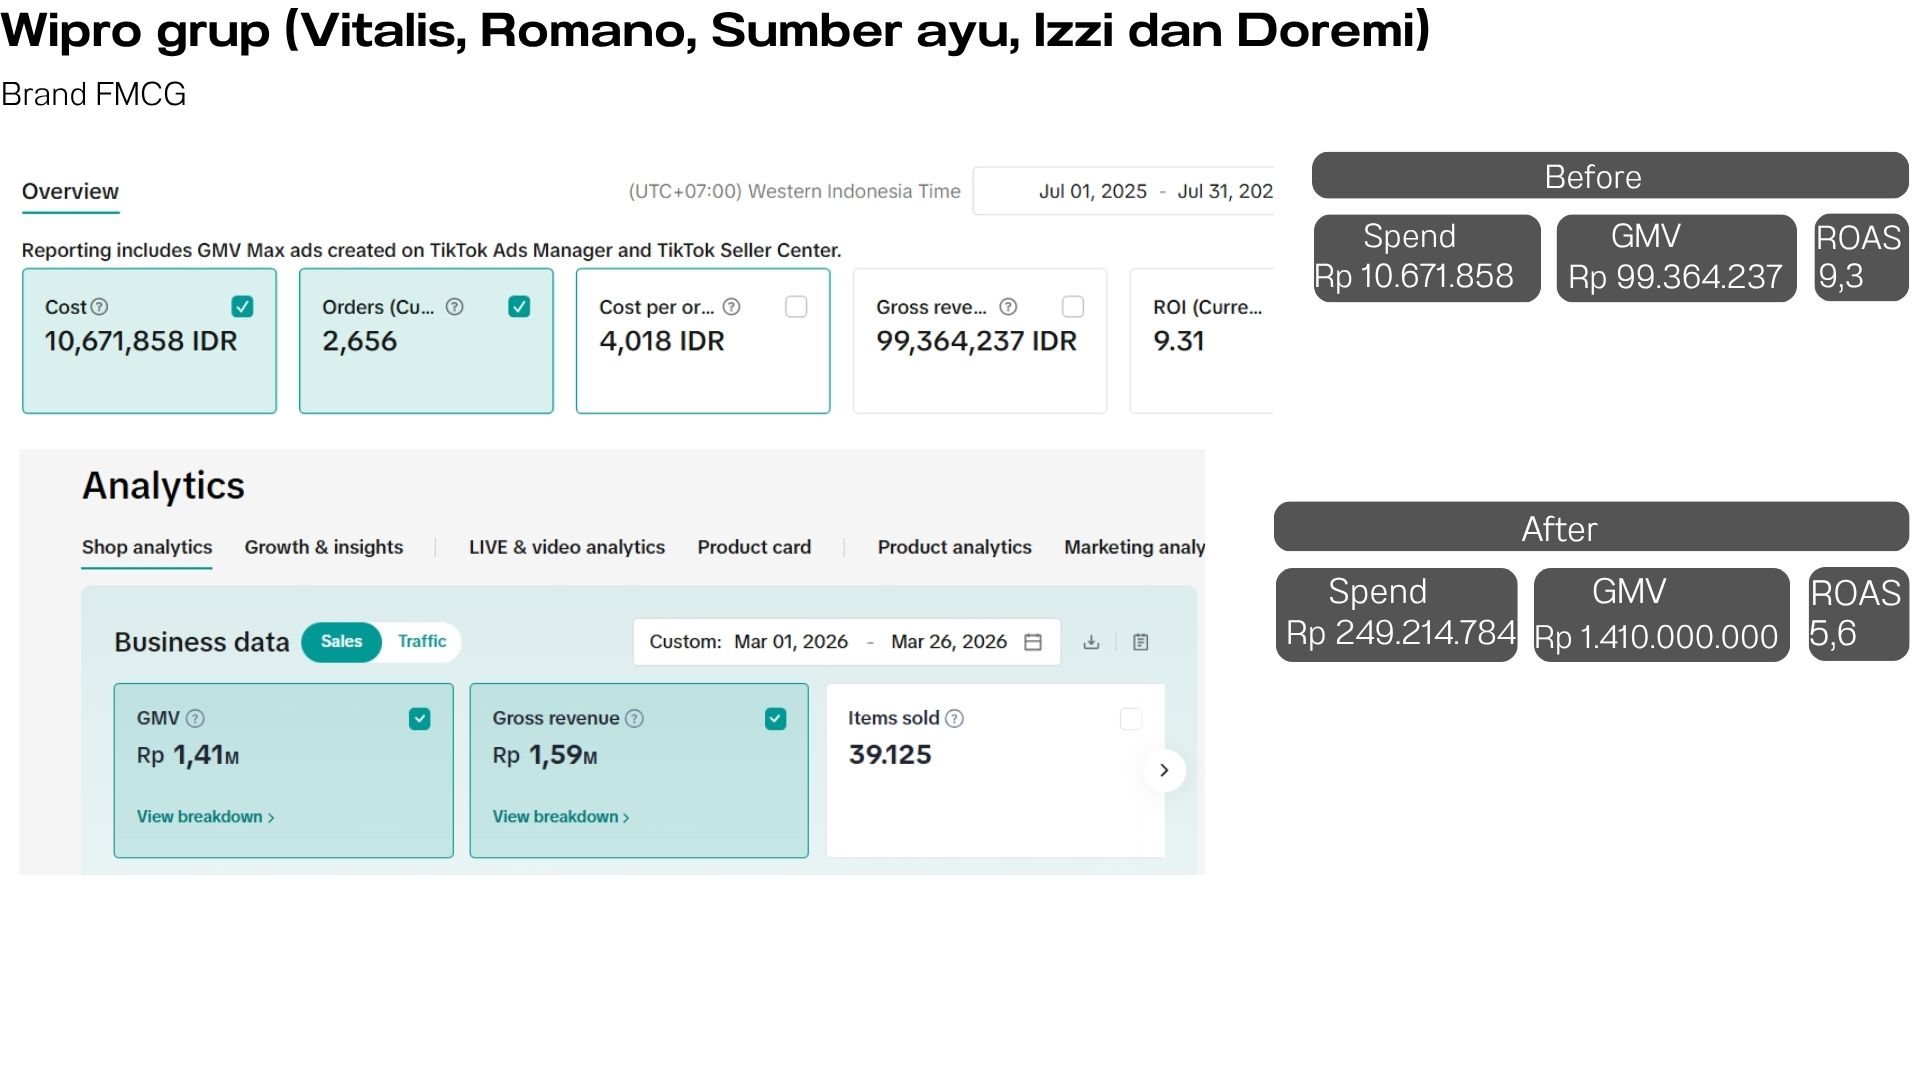Select the Gross revenue 99,364,237 IDR card

[x=980, y=341]
